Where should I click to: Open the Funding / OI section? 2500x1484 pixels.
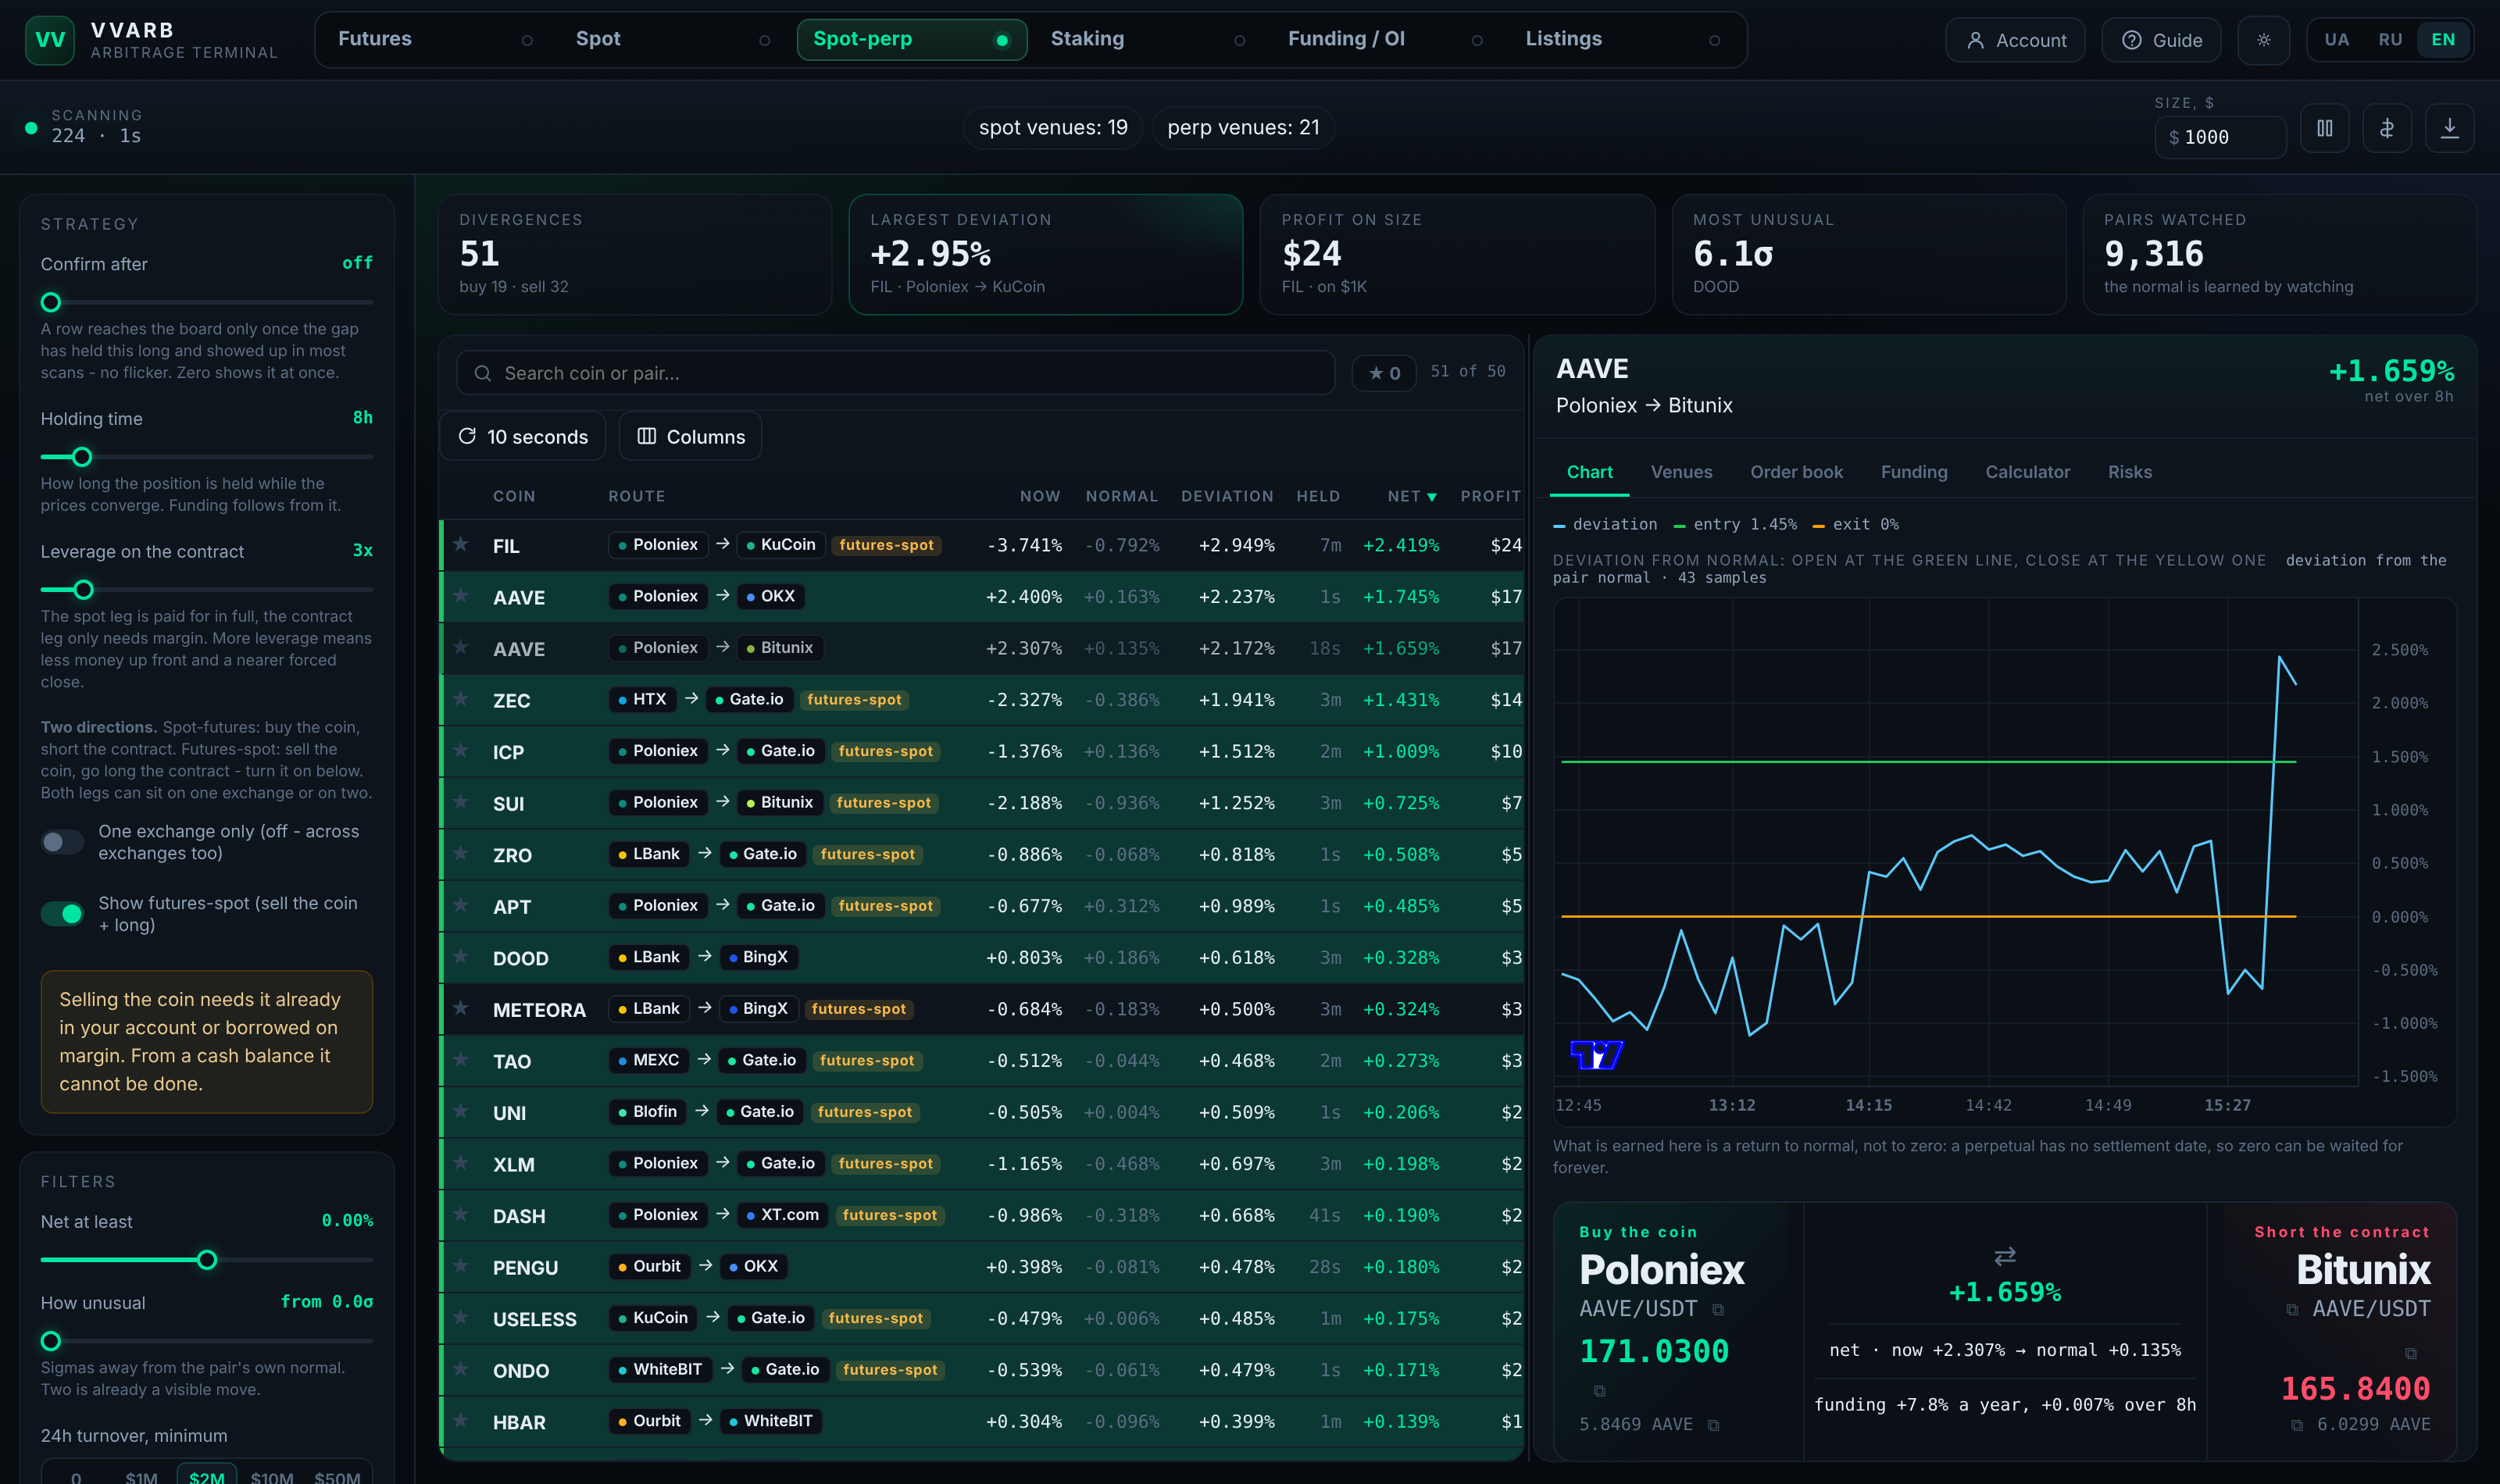pyautogui.click(x=1385, y=39)
